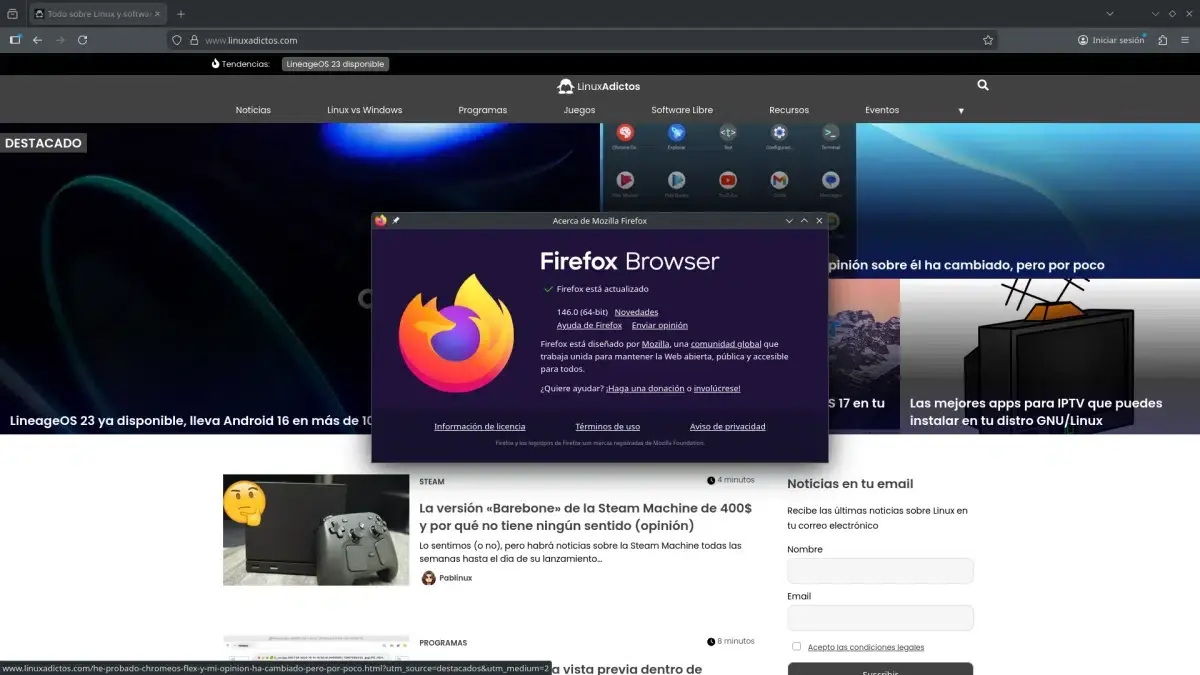1200x675 pixels.
Task: Click the Haga una donación link
Action: pos(644,388)
